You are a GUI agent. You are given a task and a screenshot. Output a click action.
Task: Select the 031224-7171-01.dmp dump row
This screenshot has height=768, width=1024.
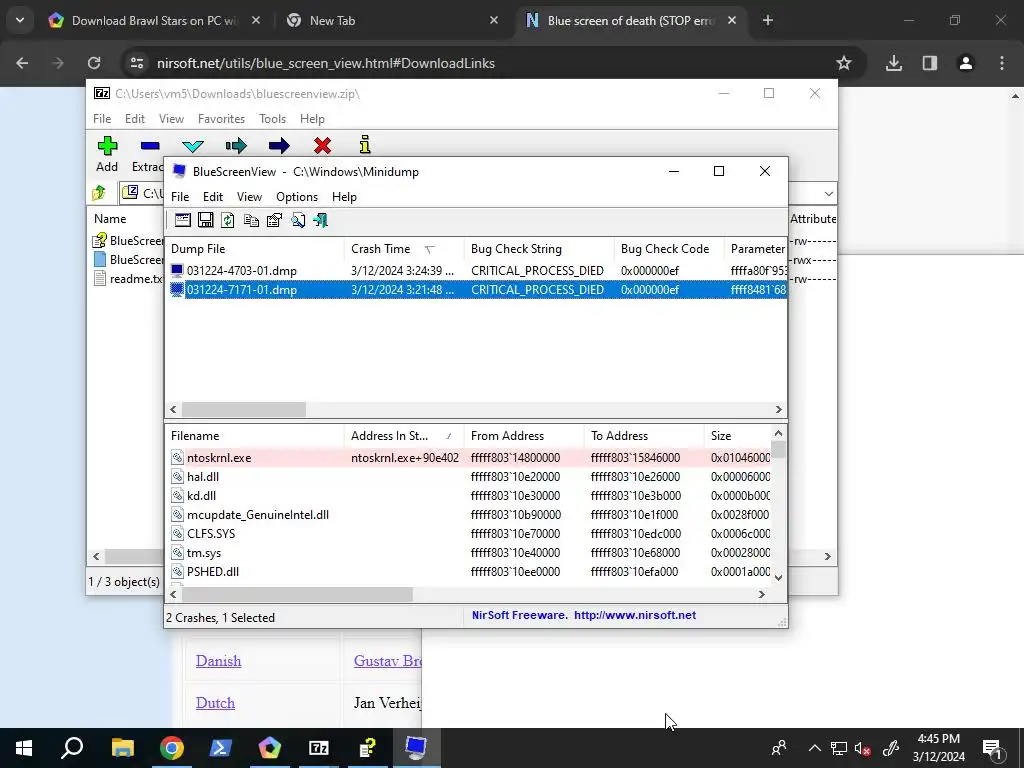(476, 289)
